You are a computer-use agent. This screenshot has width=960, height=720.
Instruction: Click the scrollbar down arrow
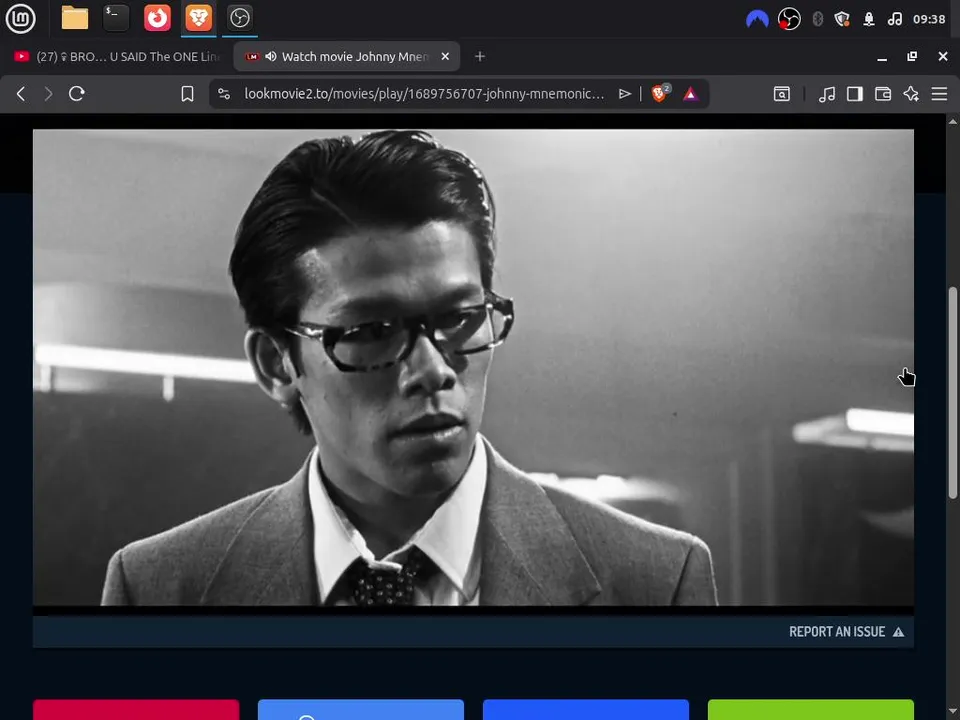pyautogui.click(x=953, y=713)
